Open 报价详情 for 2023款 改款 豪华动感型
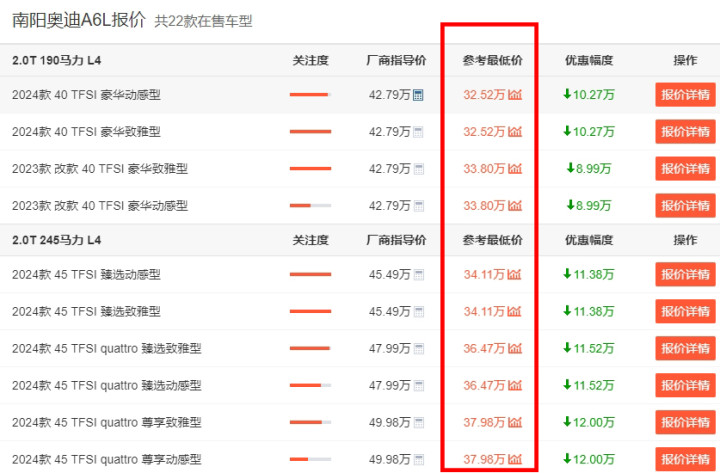 (685, 206)
